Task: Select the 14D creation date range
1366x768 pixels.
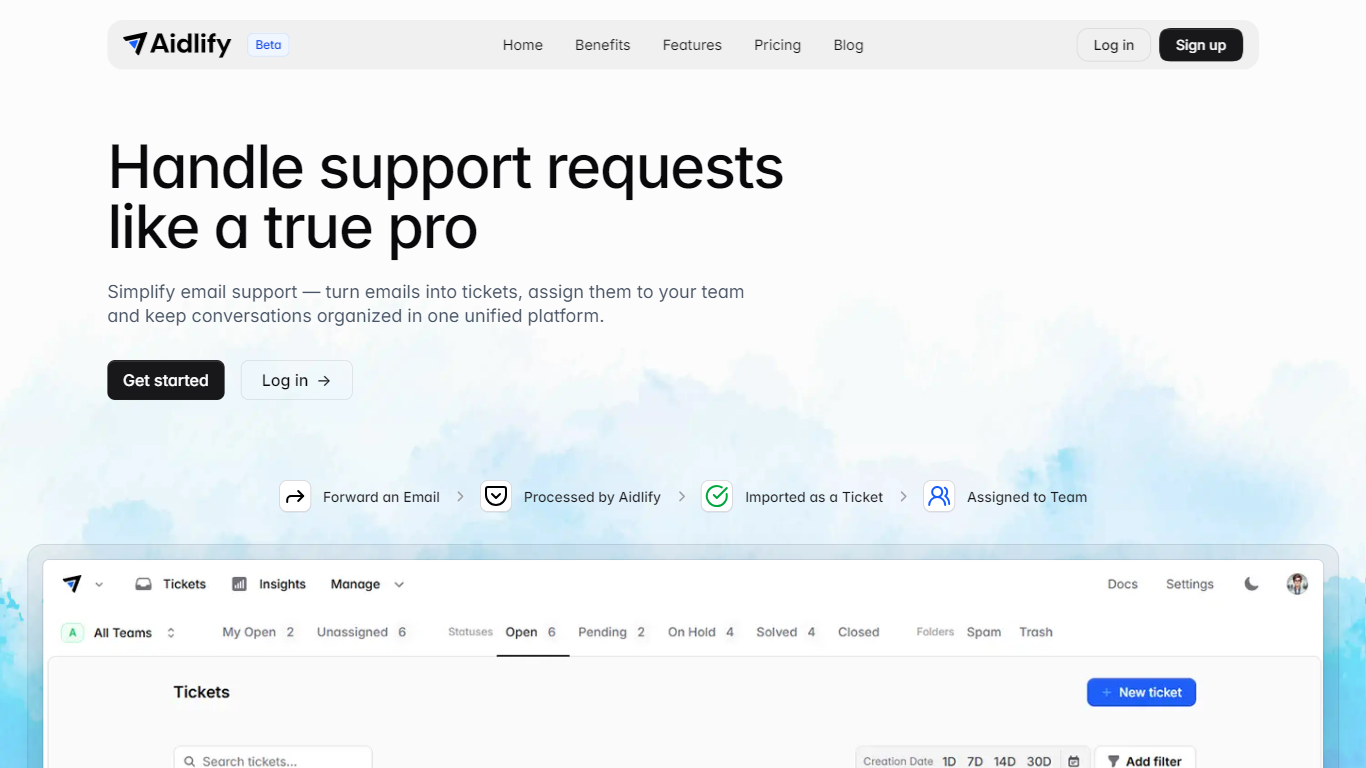Action: pos(1005,761)
